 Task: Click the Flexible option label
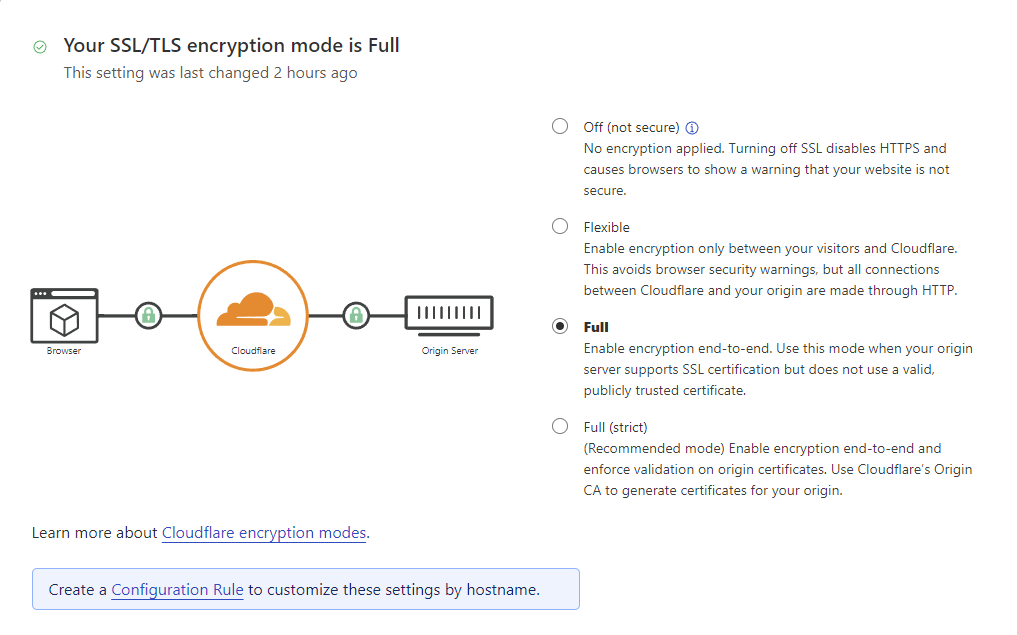click(606, 228)
